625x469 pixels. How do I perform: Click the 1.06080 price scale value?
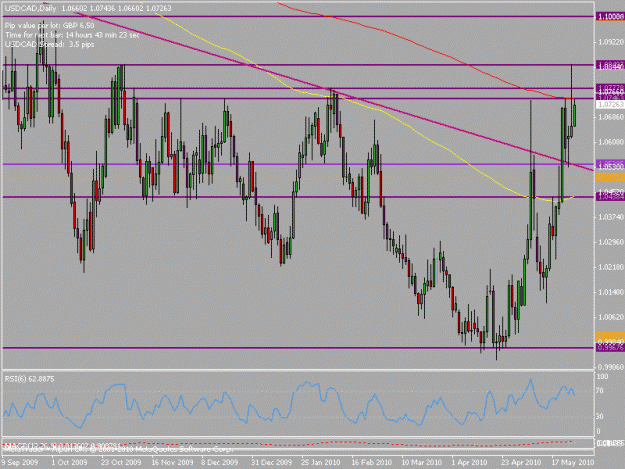(611, 142)
